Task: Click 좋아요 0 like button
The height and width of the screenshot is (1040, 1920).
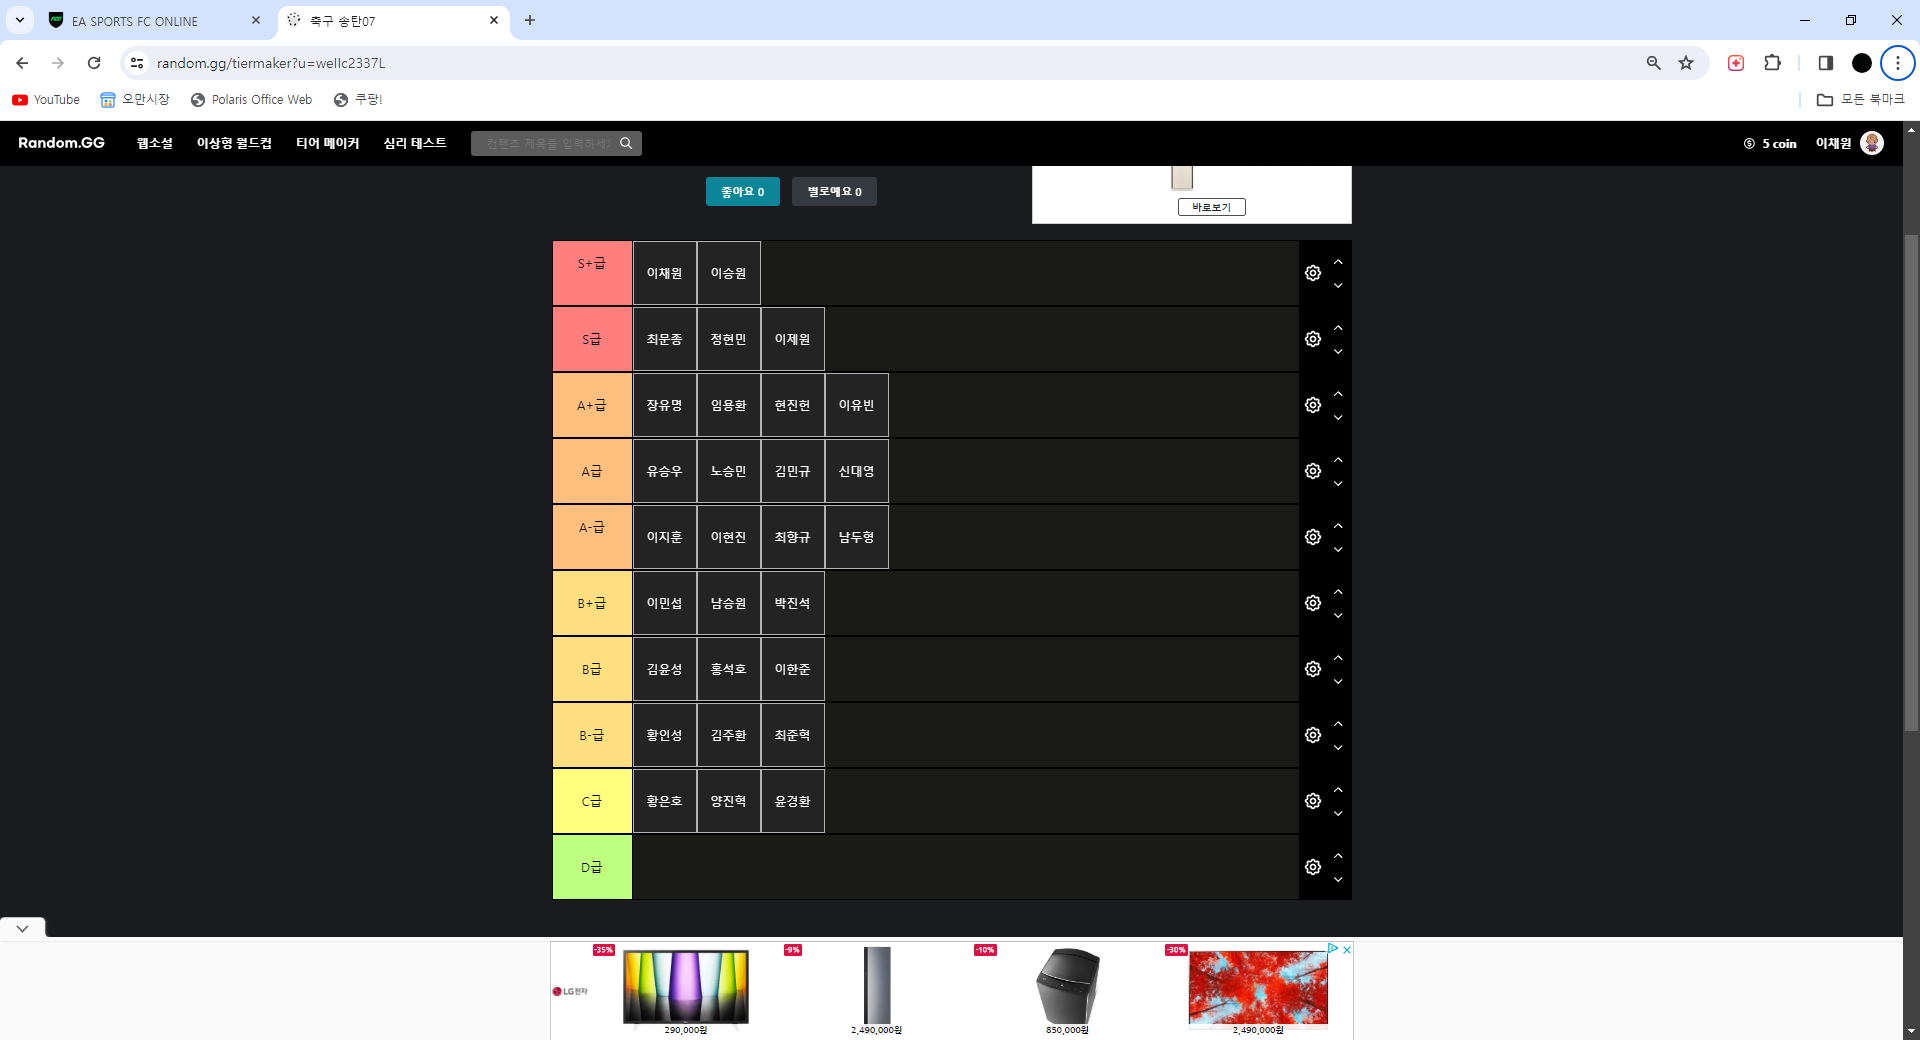Action: pyautogui.click(x=743, y=192)
